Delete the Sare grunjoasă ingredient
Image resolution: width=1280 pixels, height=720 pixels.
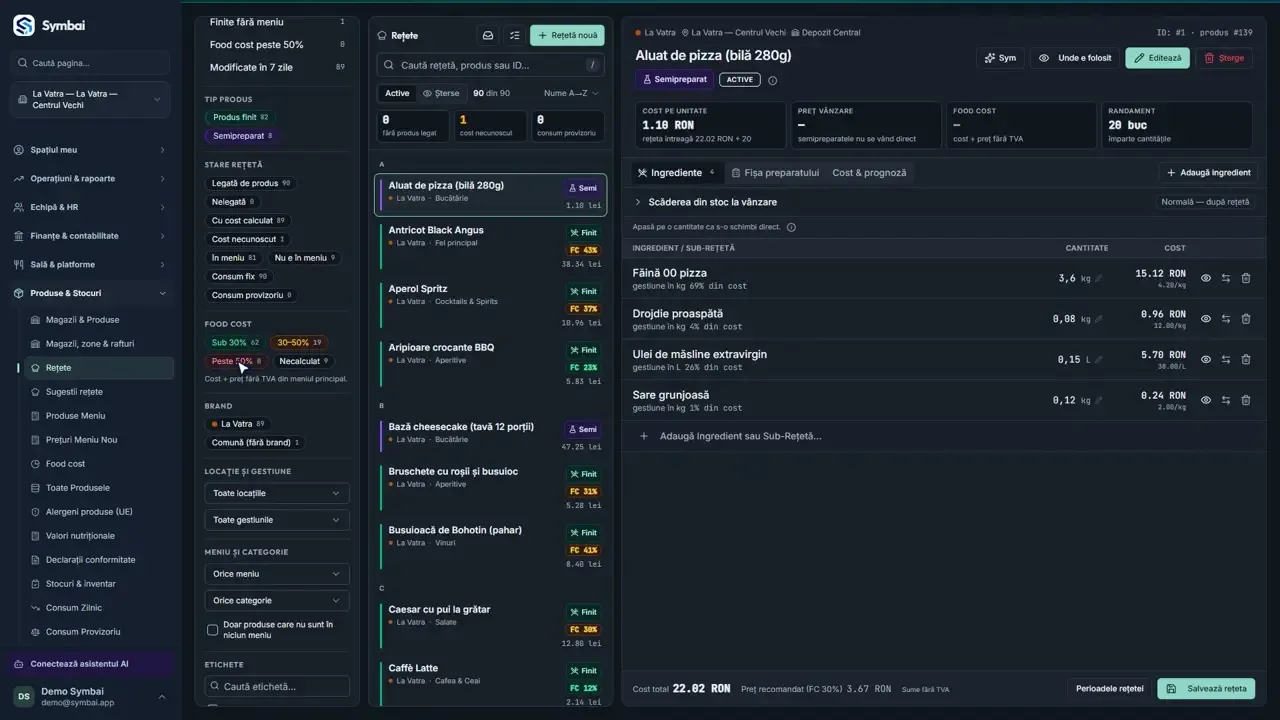[1246, 400]
